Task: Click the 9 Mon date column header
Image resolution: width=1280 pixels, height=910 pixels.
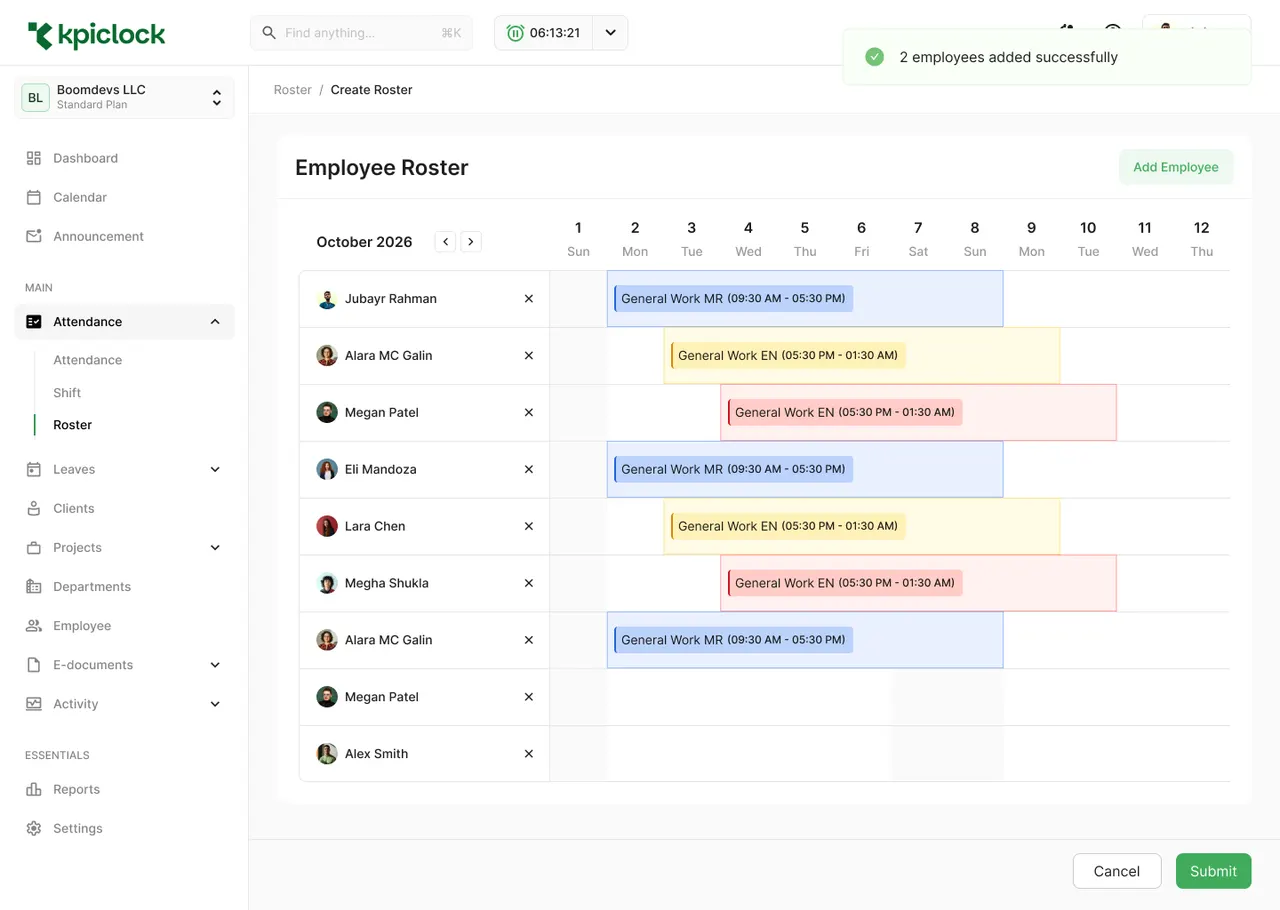Action: tap(1031, 239)
